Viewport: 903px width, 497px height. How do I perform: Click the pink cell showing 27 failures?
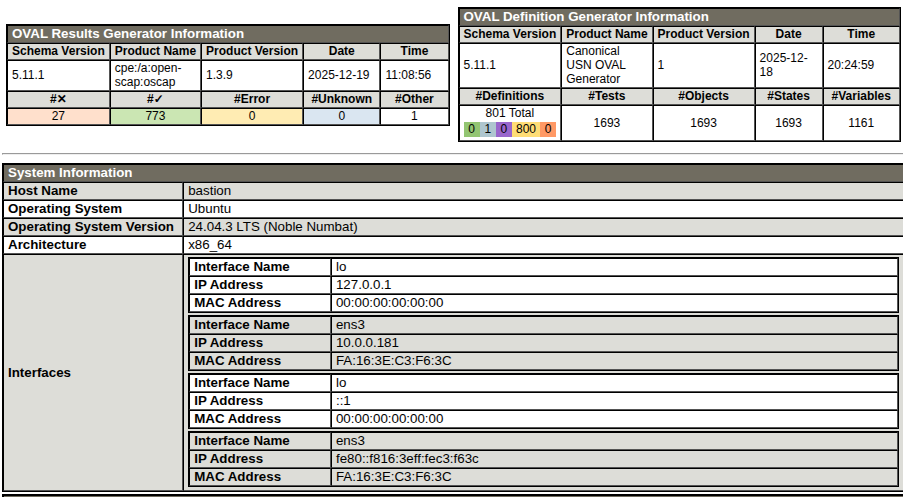[58, 116]
